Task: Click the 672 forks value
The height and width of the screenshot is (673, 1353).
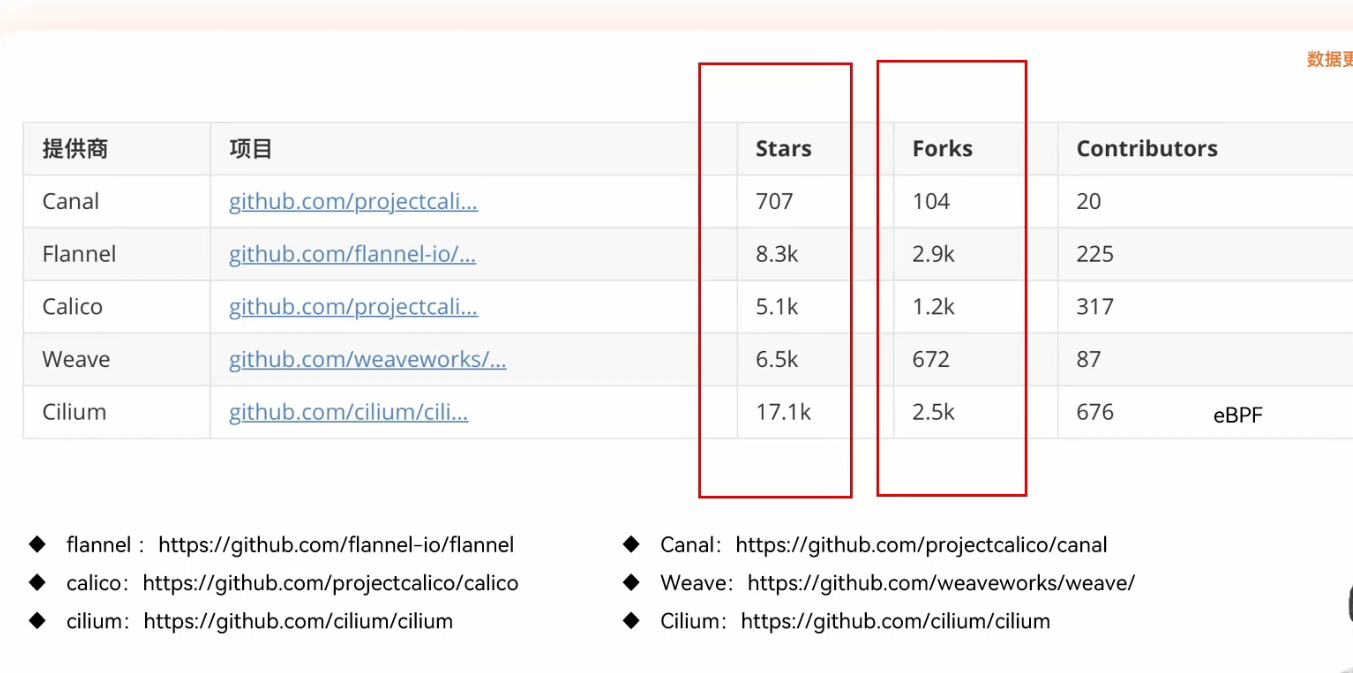Action: coord(931,360)
